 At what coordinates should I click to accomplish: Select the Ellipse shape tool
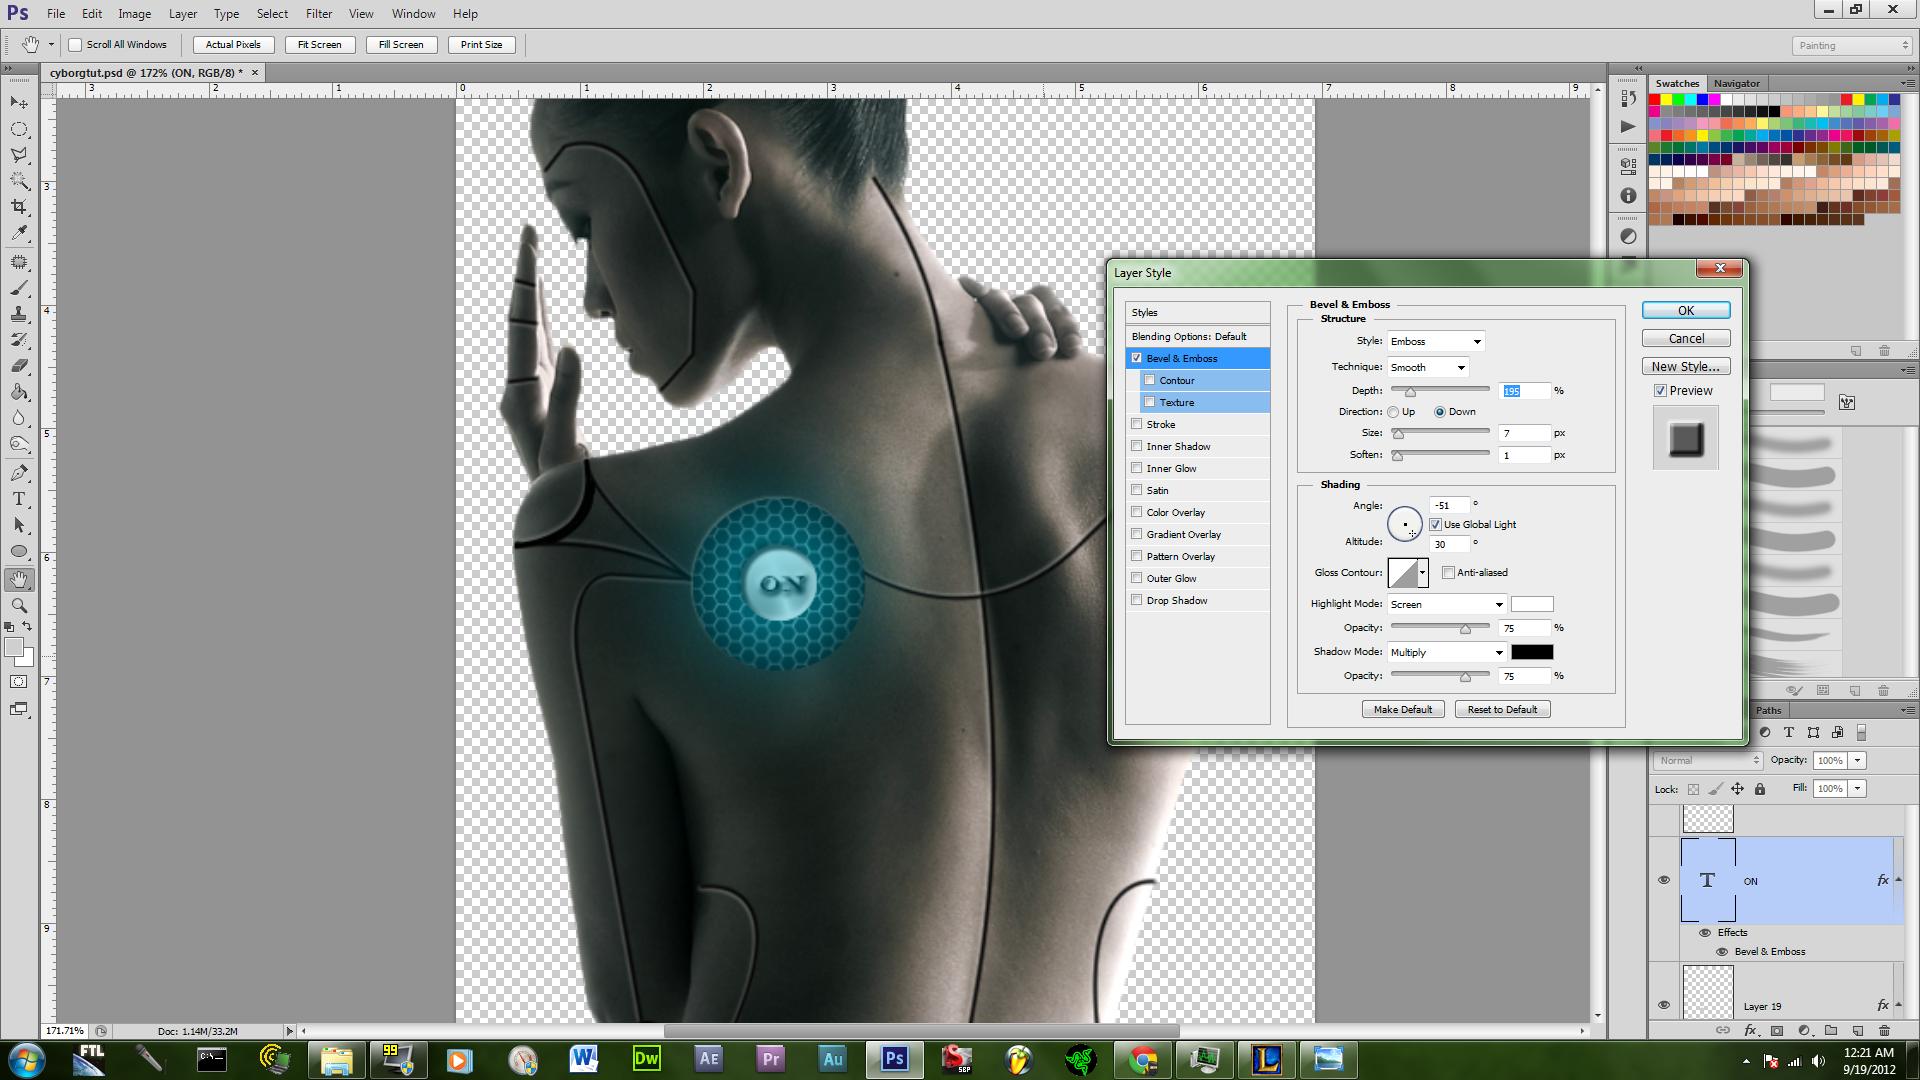pos(19,551)
